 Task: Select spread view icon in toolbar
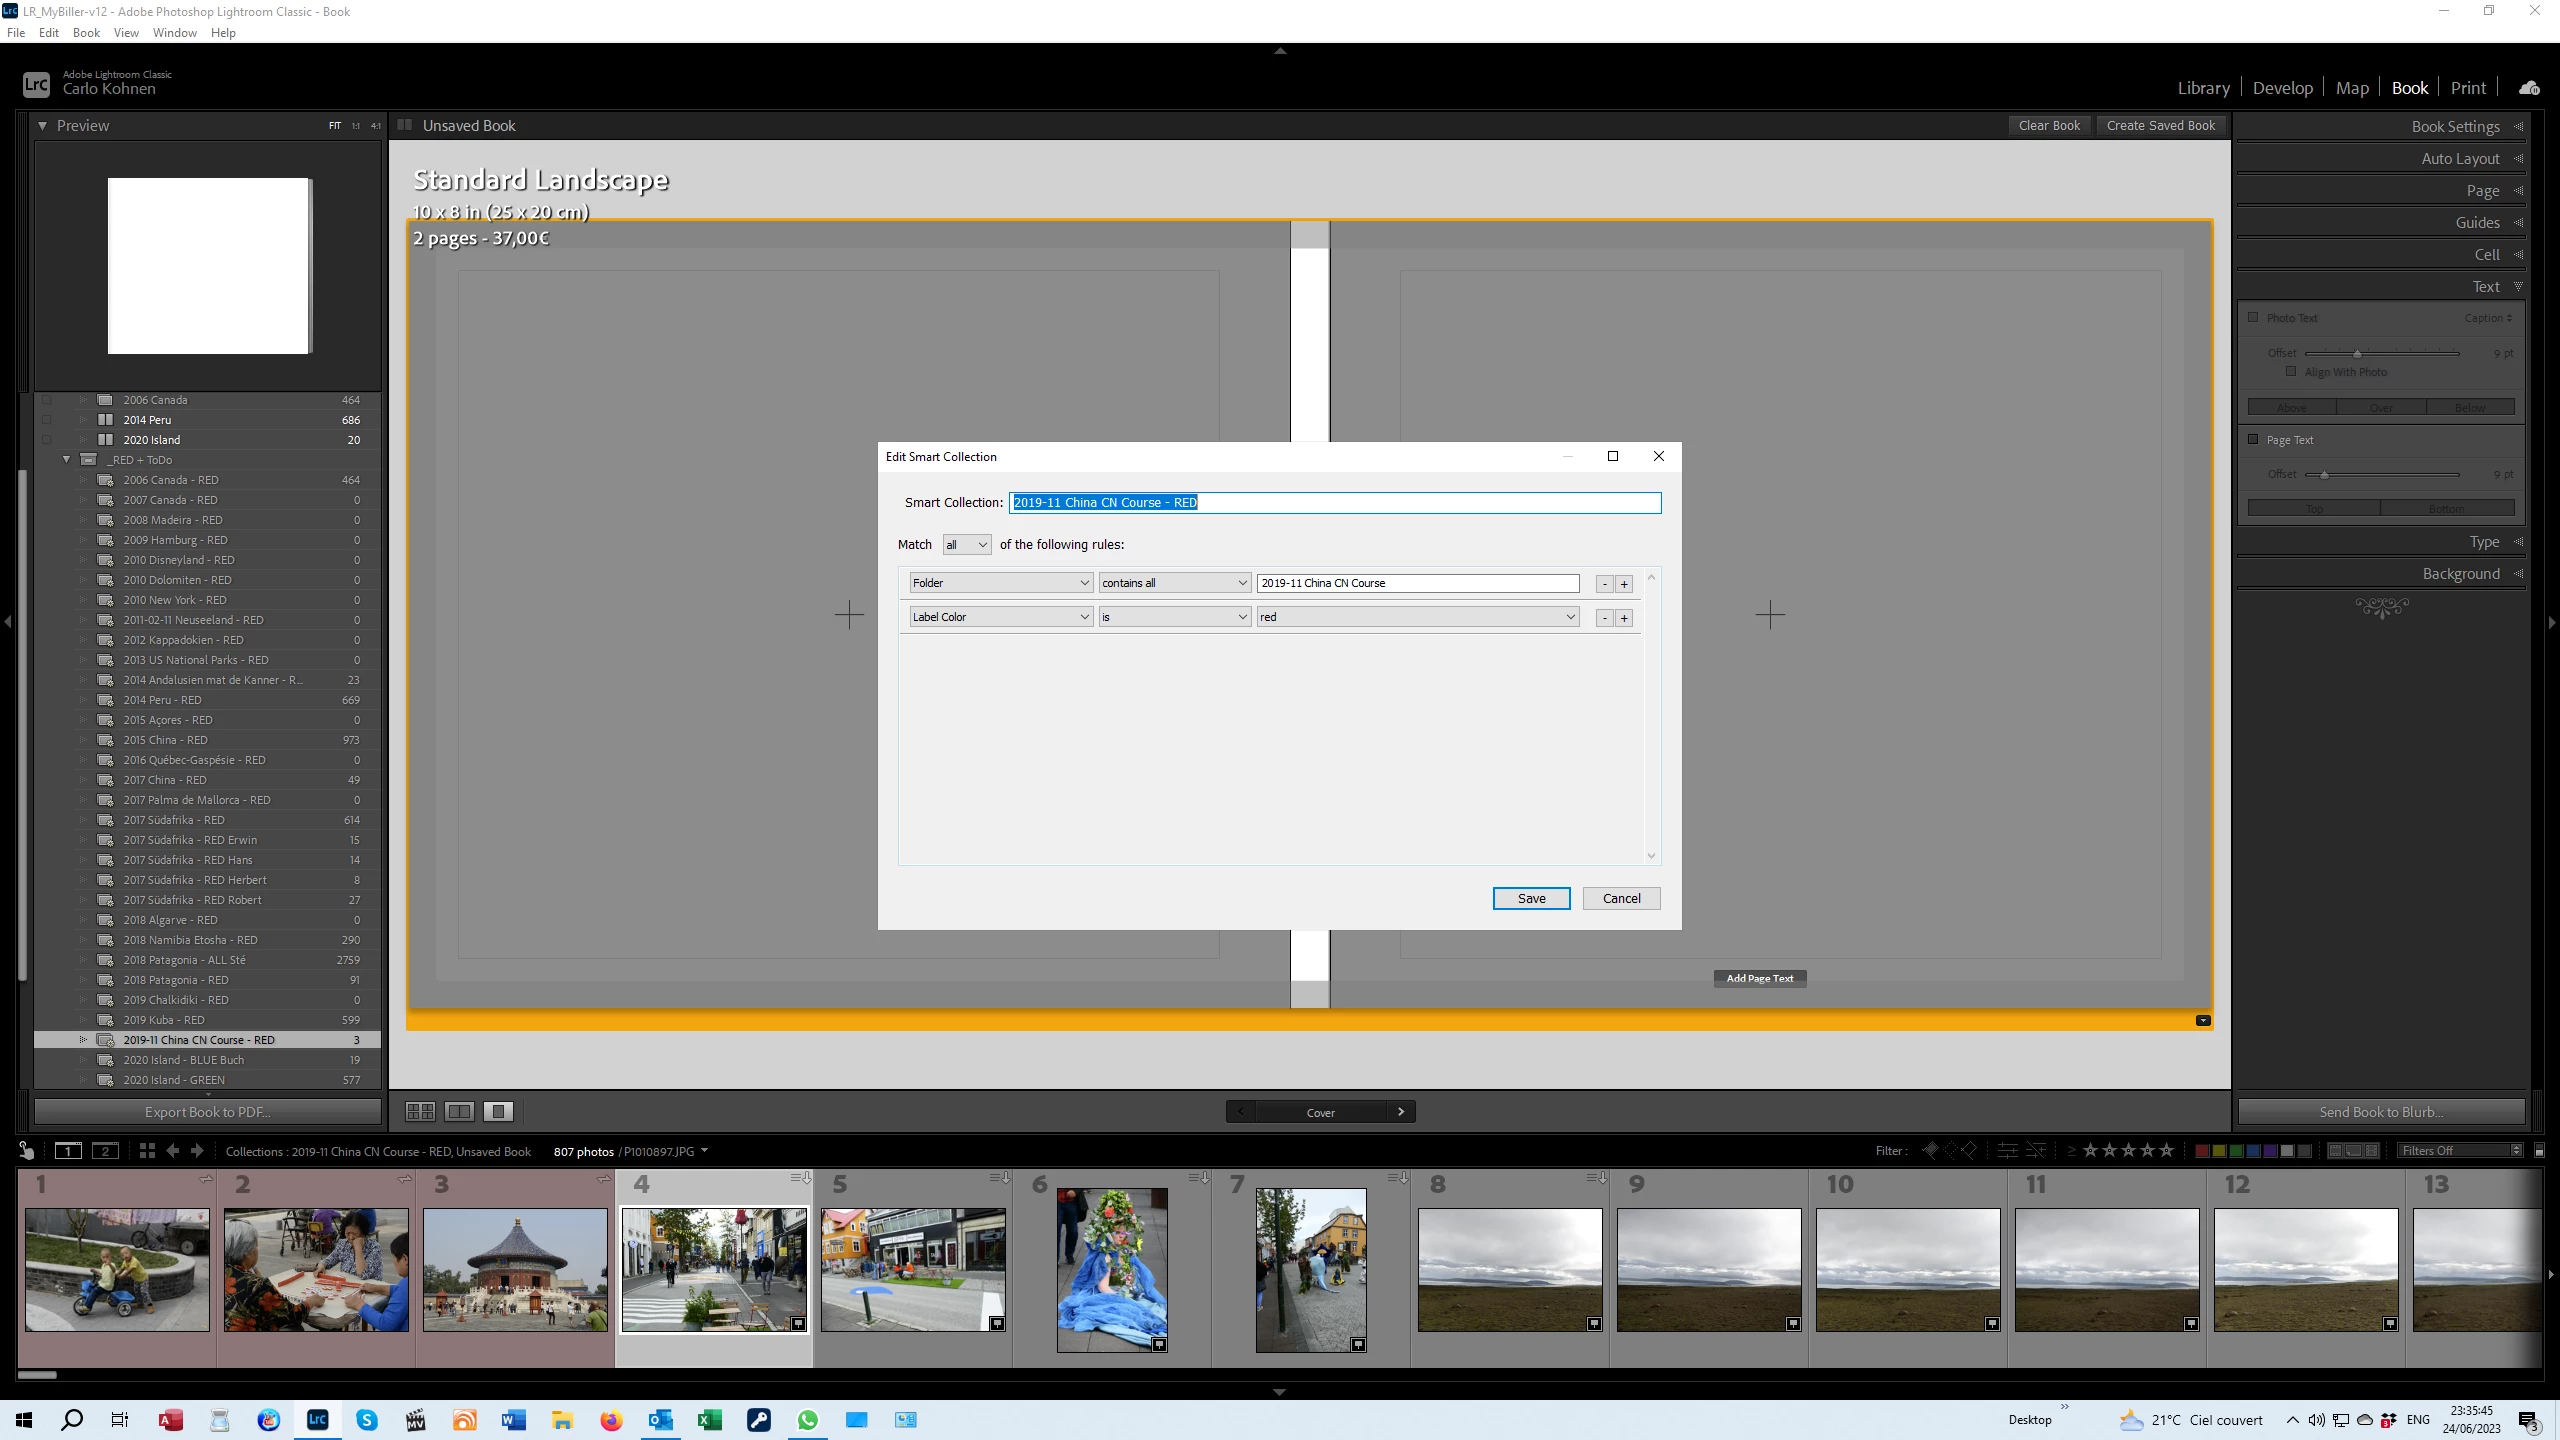pyautogui.click(x=459, y=1111)
